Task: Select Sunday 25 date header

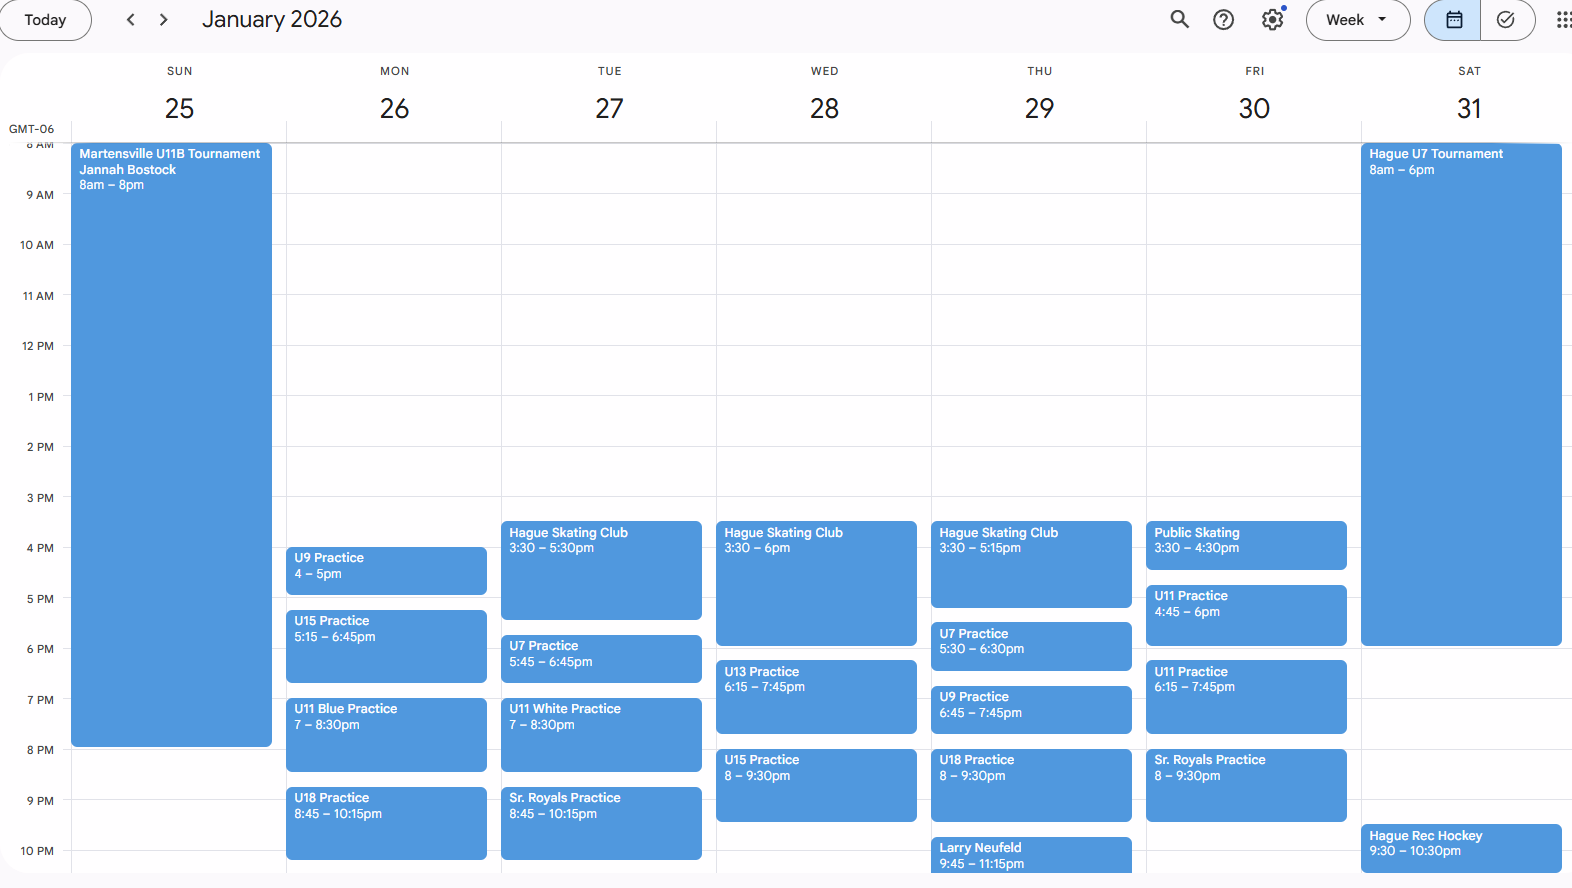Action: (x=180, y=108)
